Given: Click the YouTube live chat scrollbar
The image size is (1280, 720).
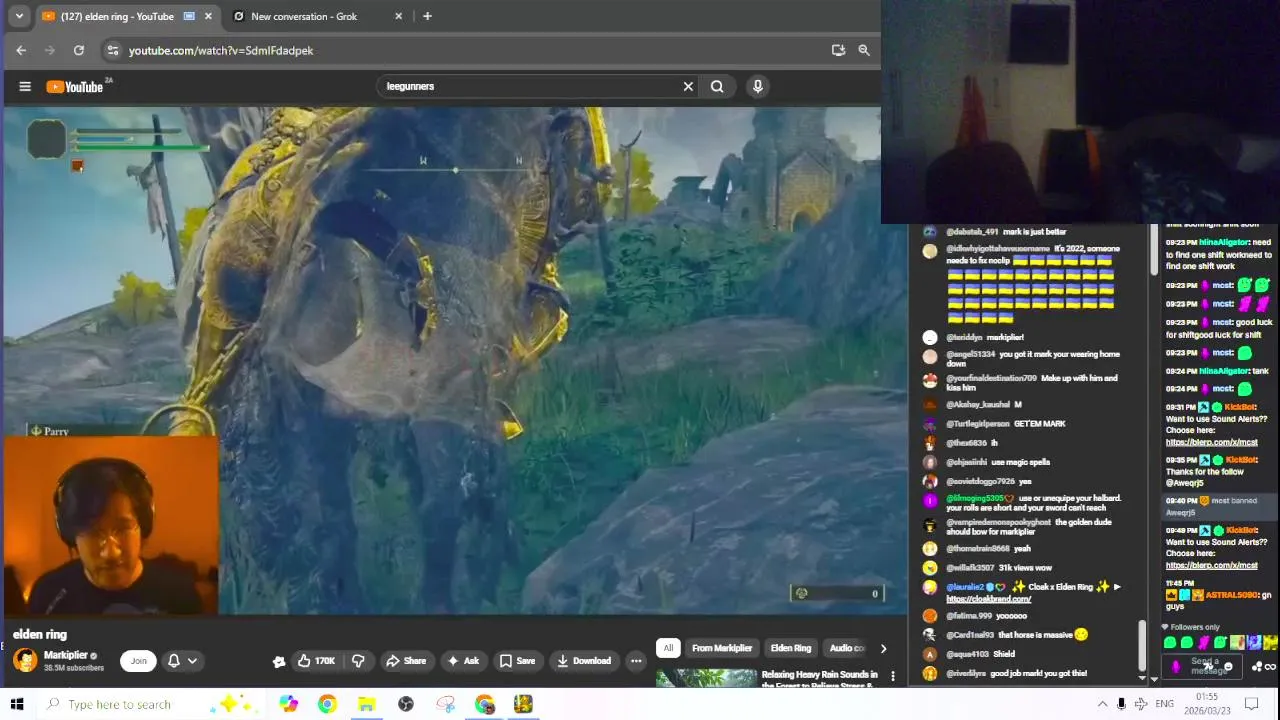Looking at the screenshot, I should coord(1140,646).
